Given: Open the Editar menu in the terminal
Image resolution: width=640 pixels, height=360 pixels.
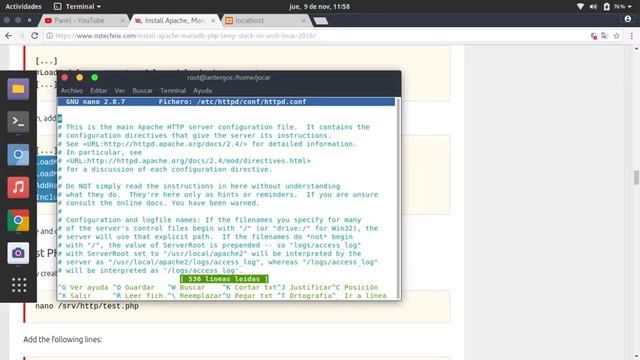Looking at the screenshot, I should 99,91.
